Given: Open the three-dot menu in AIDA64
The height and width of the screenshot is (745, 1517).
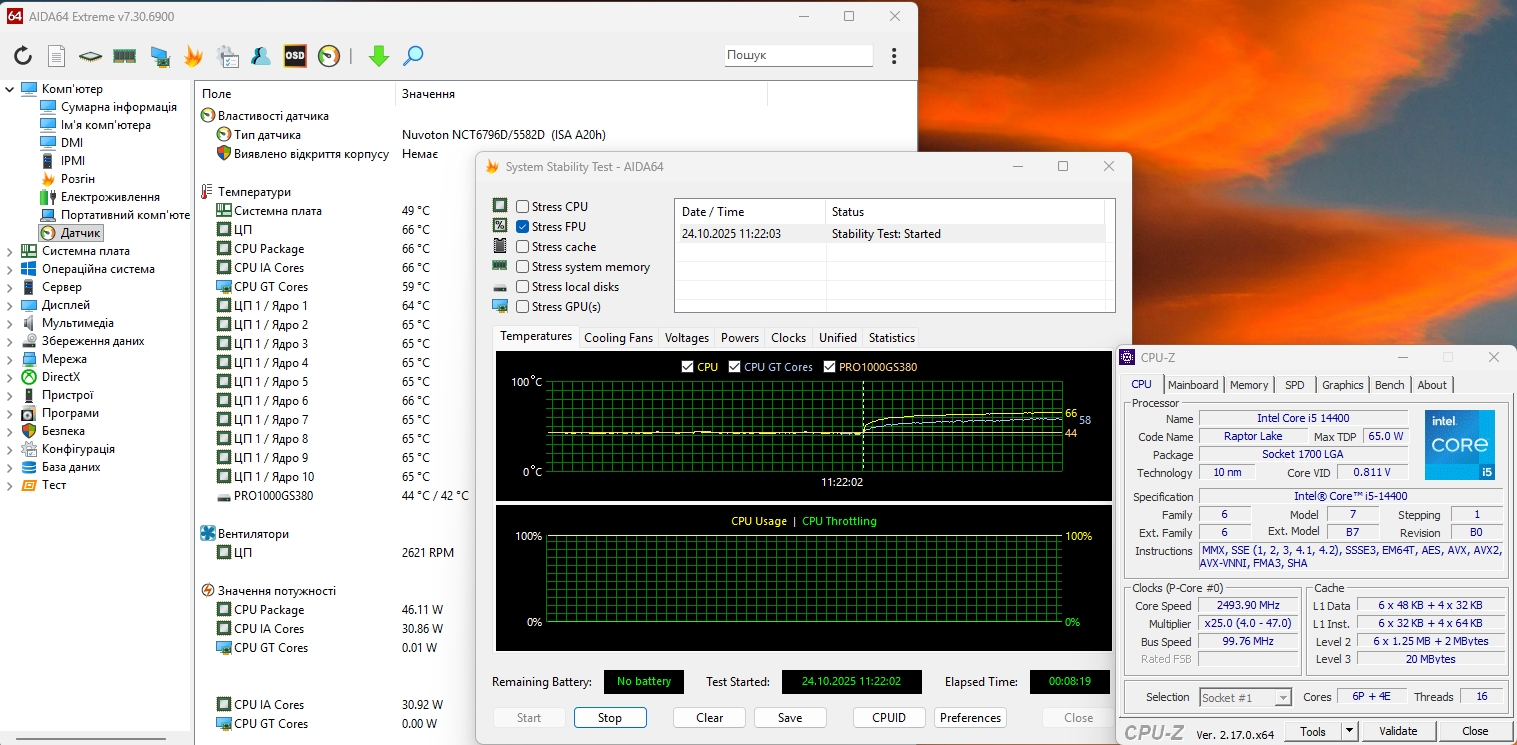Looking at the screenshot, I should coord(894,56).
